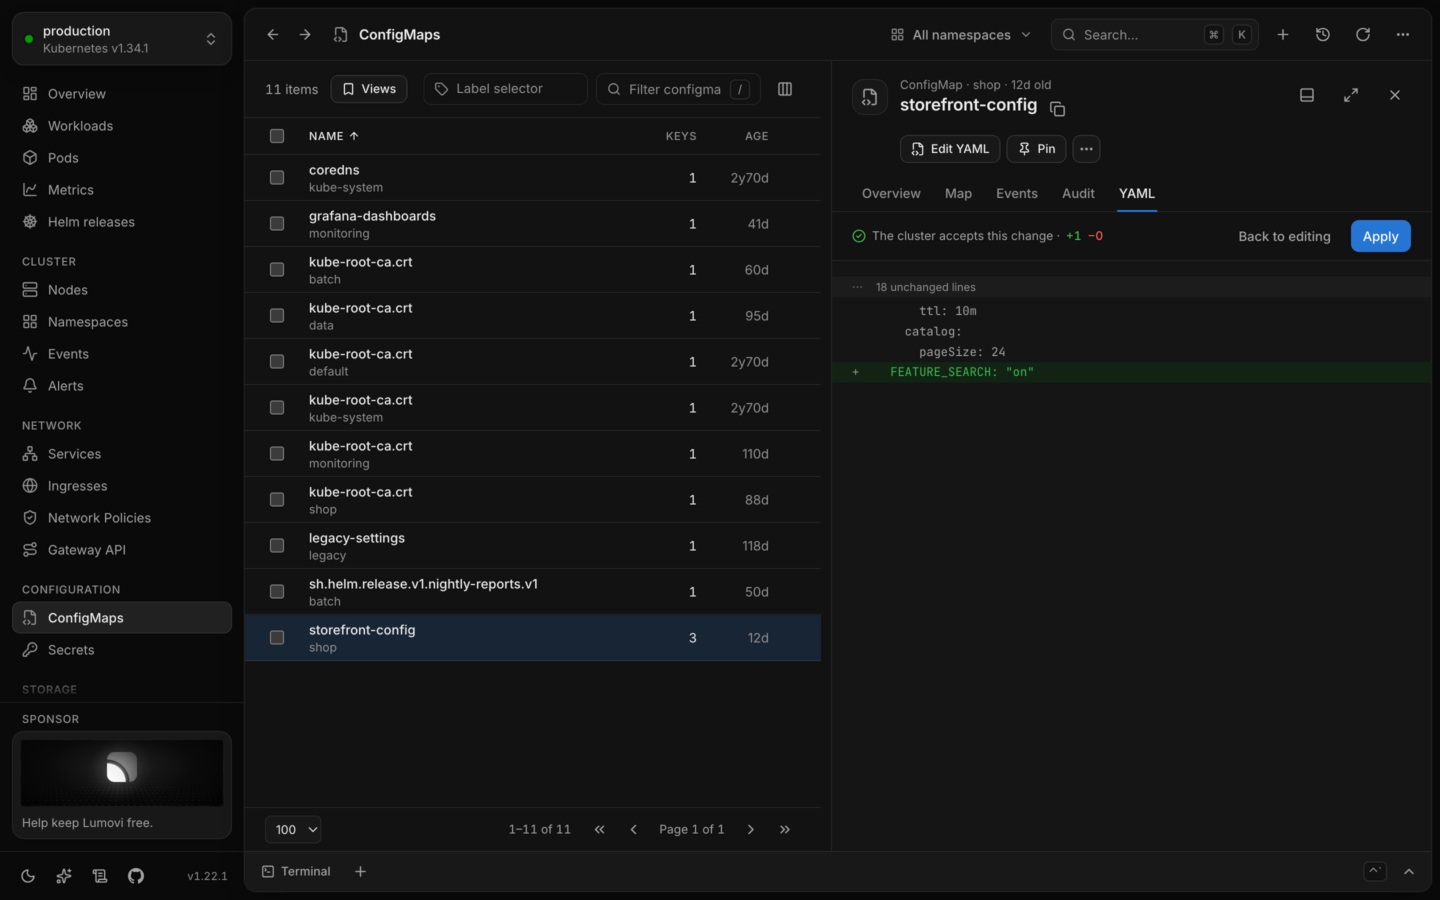Toggle dark mode moon icon
Screen dimensions: 1440x900
pos(28,876)
